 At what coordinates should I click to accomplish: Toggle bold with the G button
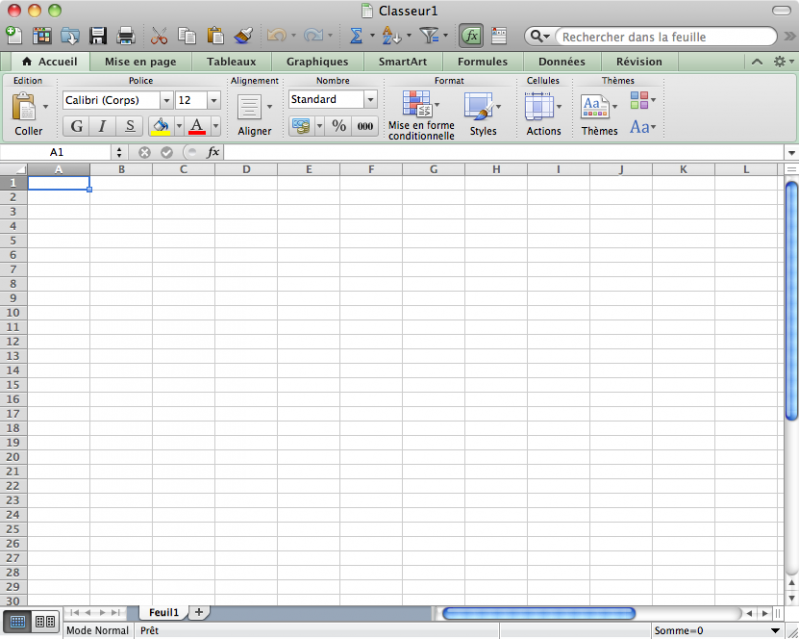click(x=76, y=126)
